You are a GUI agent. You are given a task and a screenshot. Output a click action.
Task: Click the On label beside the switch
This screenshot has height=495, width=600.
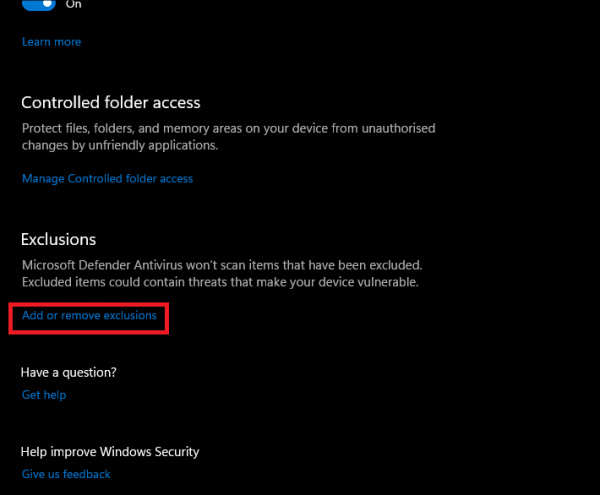tap(73, 4)
